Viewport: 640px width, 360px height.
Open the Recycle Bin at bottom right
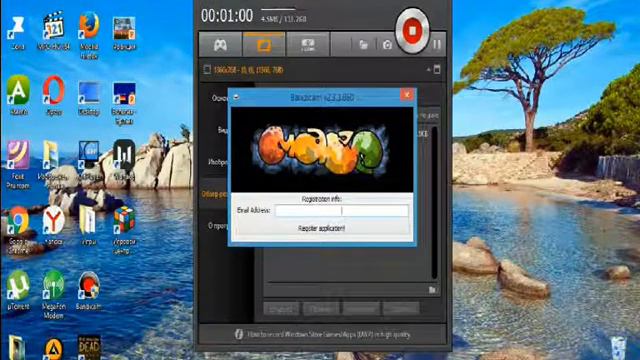coord(618,348)
